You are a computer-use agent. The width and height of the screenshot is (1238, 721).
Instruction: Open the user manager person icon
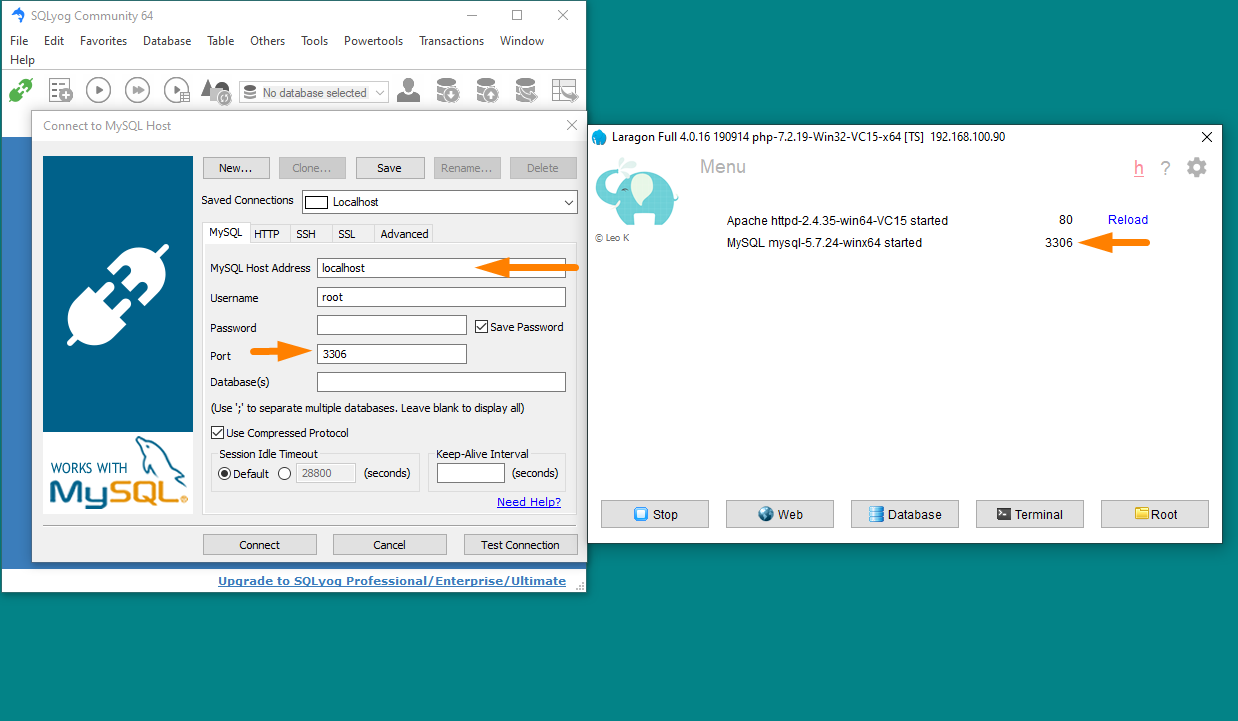pos(408,91)
